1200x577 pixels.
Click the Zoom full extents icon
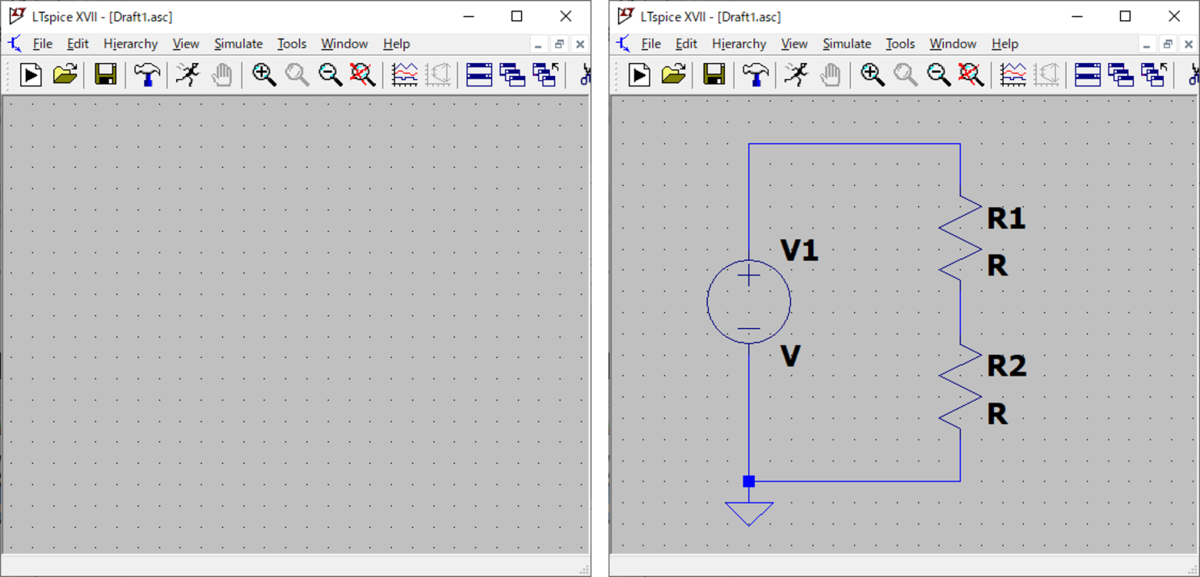(362, 75)
